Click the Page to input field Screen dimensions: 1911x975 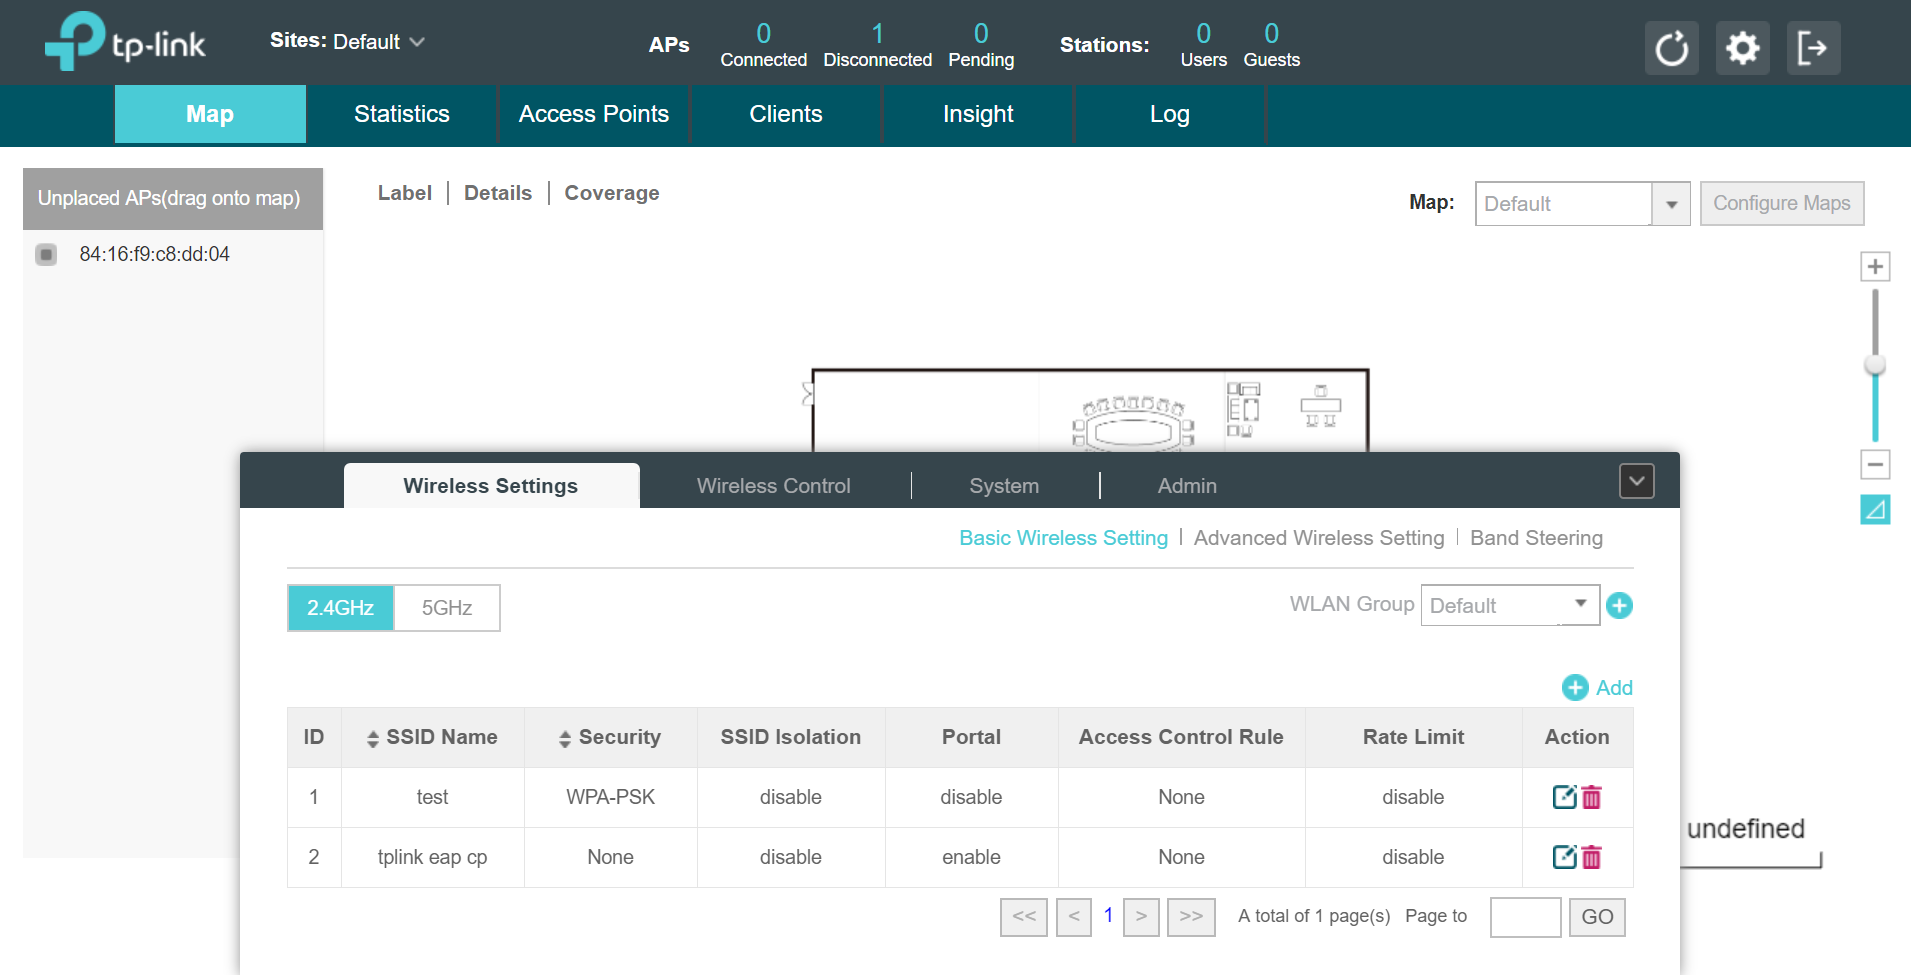pos(1526,916)
